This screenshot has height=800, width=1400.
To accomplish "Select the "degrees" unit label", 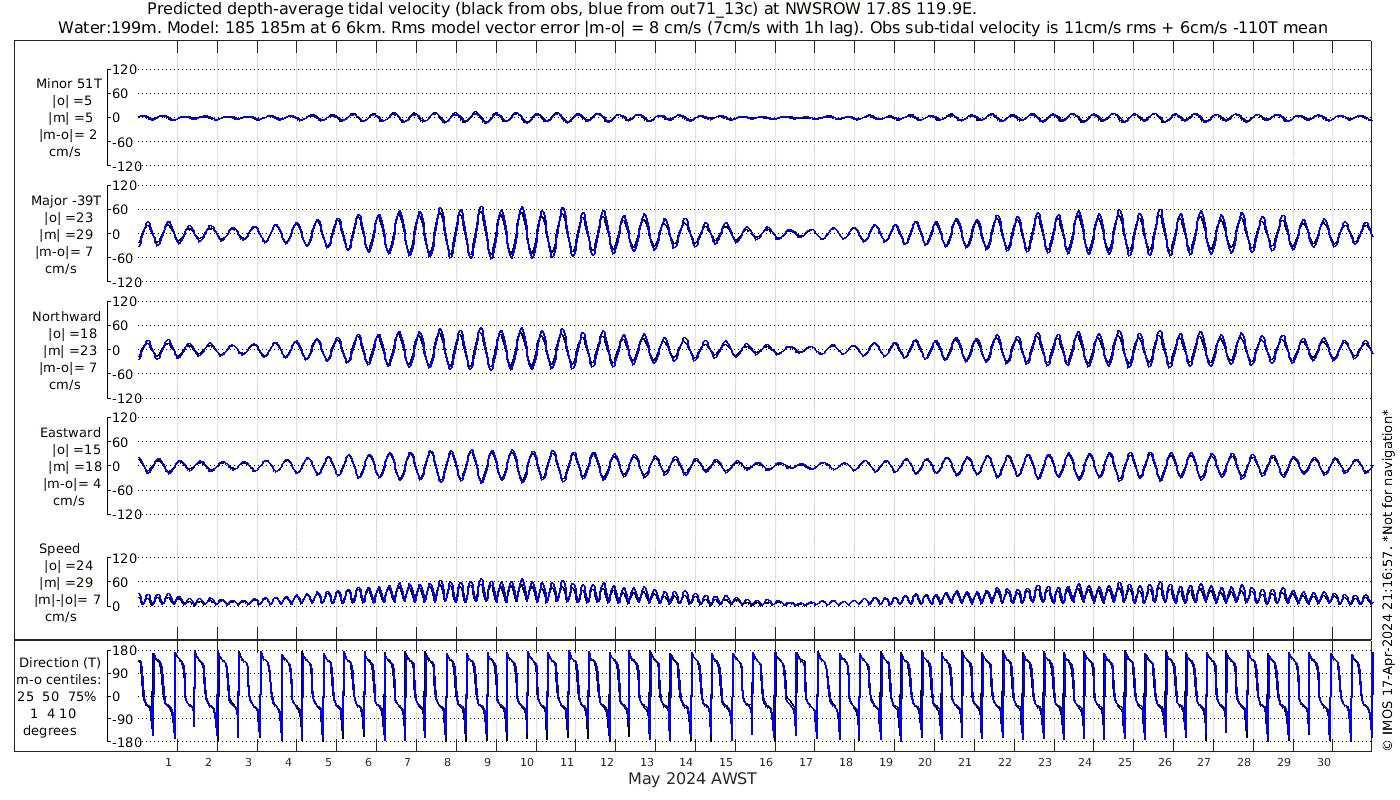I will tap(49, 730).
